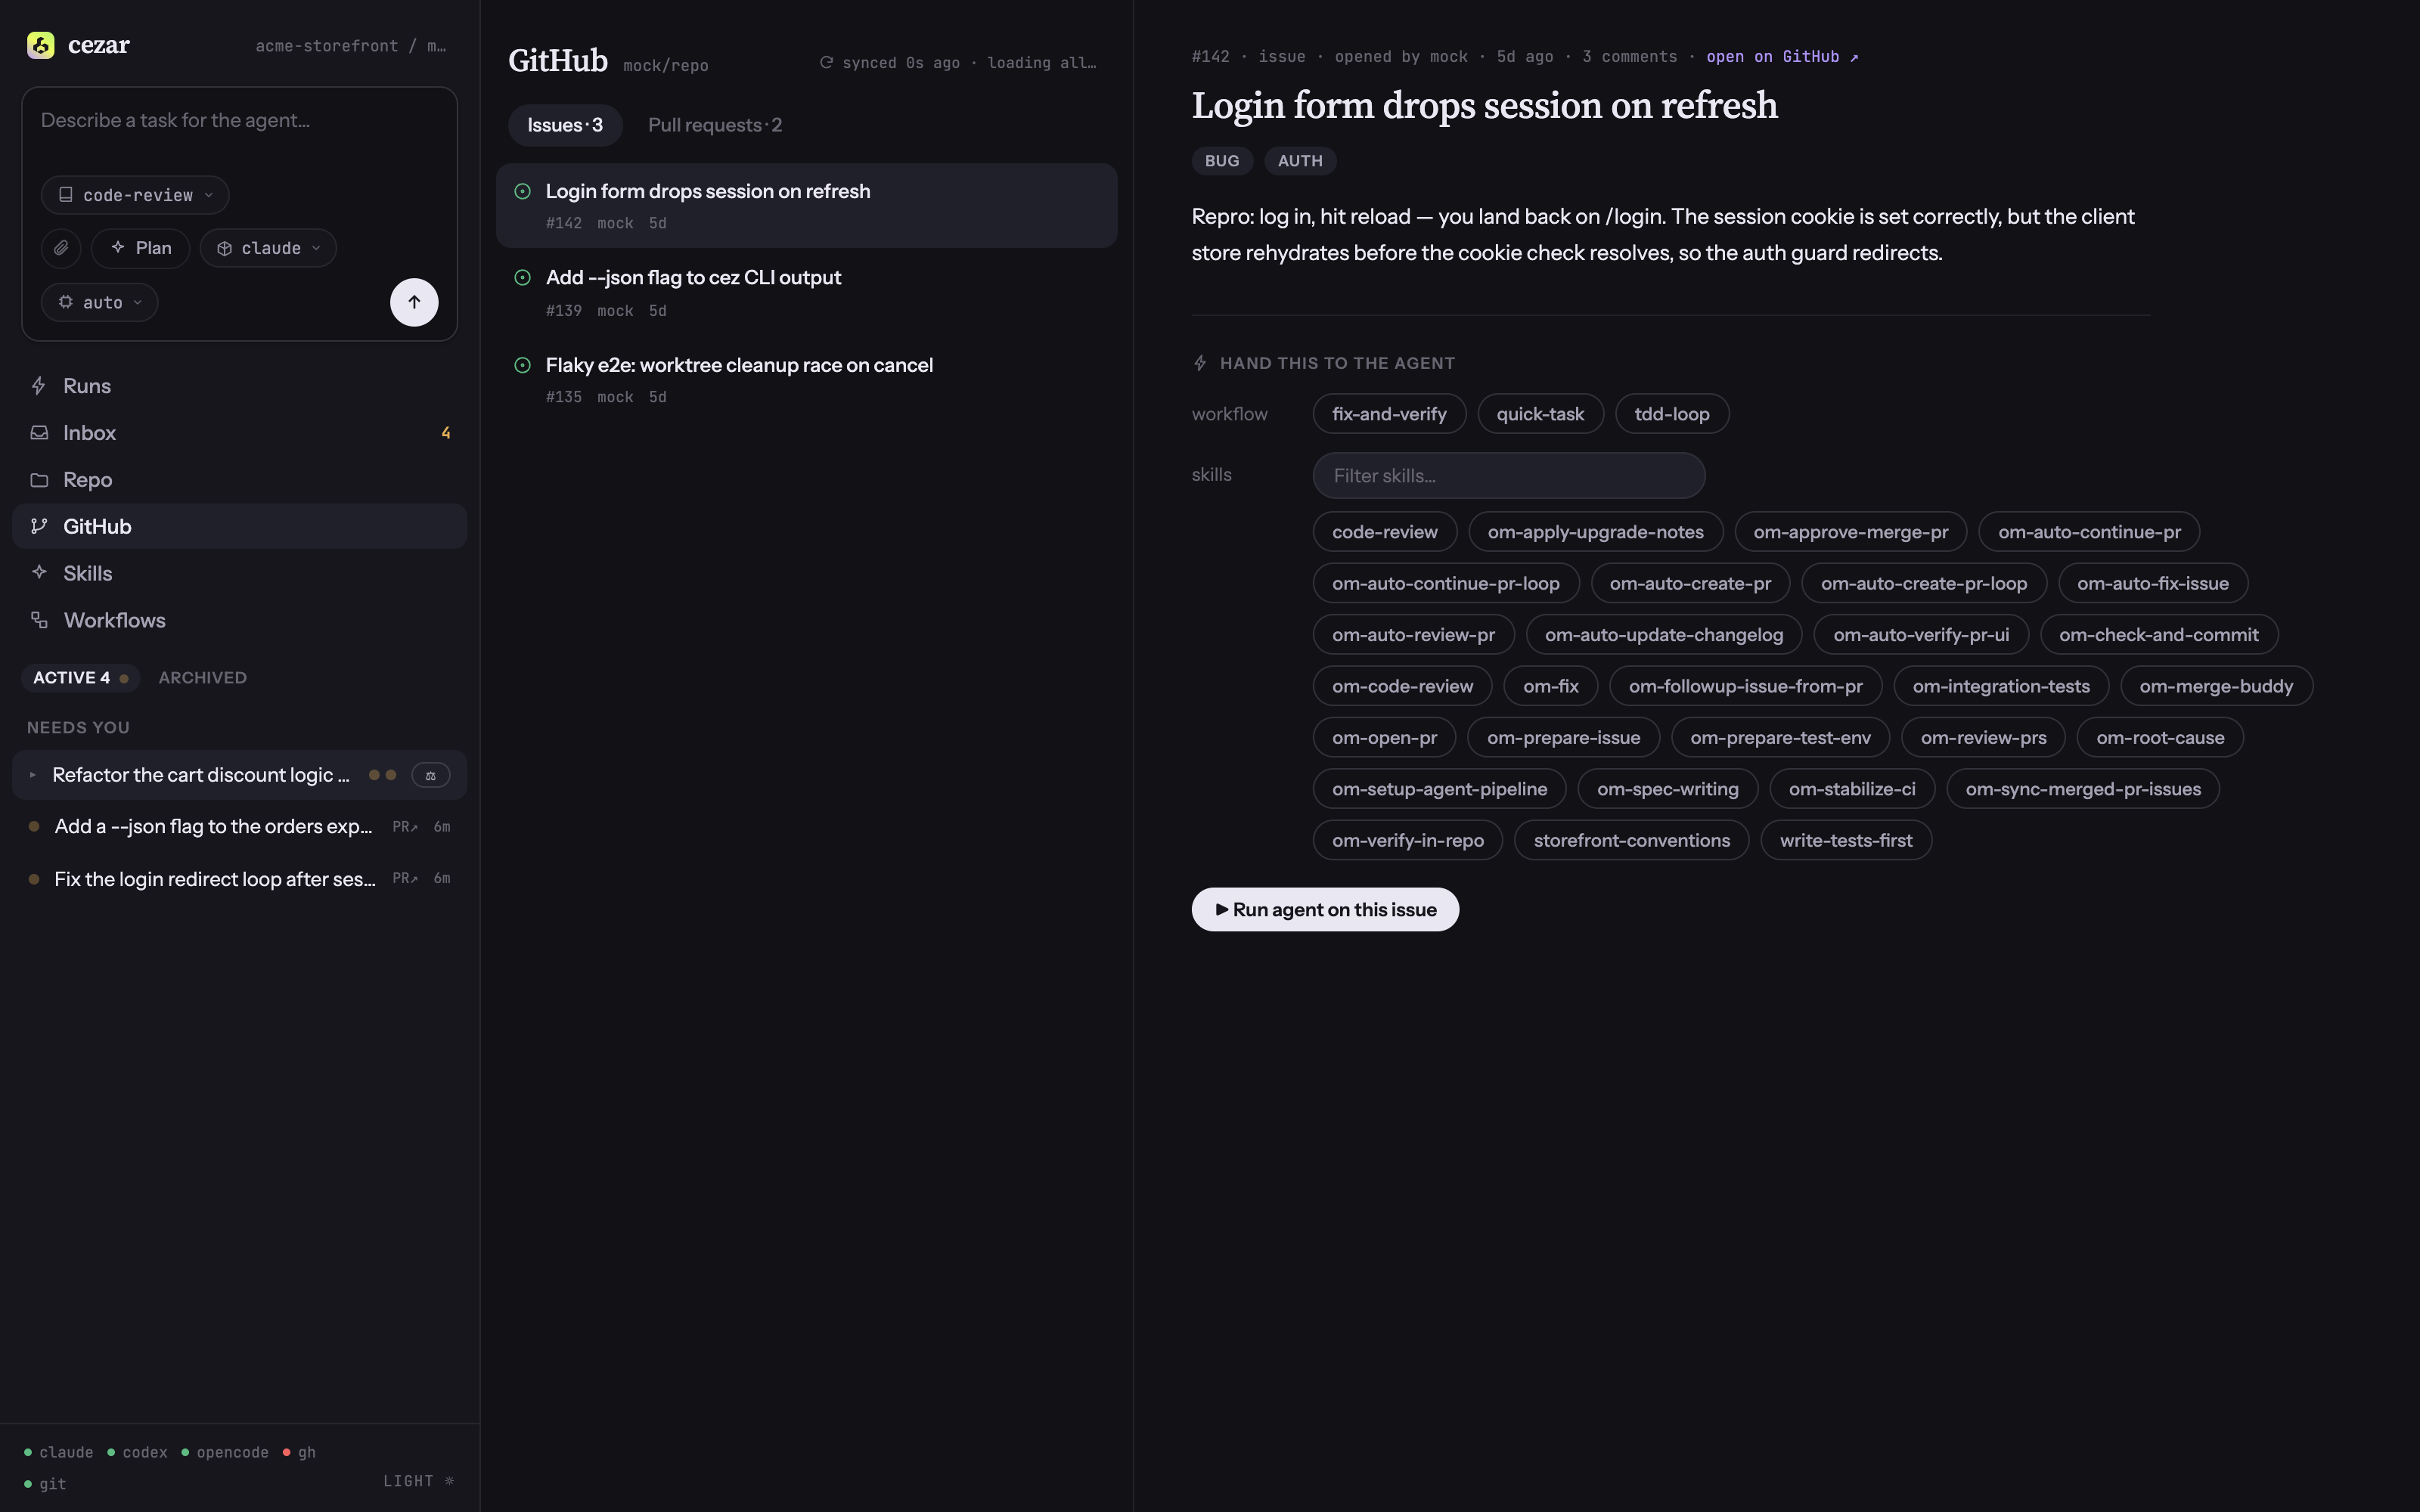Toggle the om-stabilize-ci skill chip

[1852, 789]
